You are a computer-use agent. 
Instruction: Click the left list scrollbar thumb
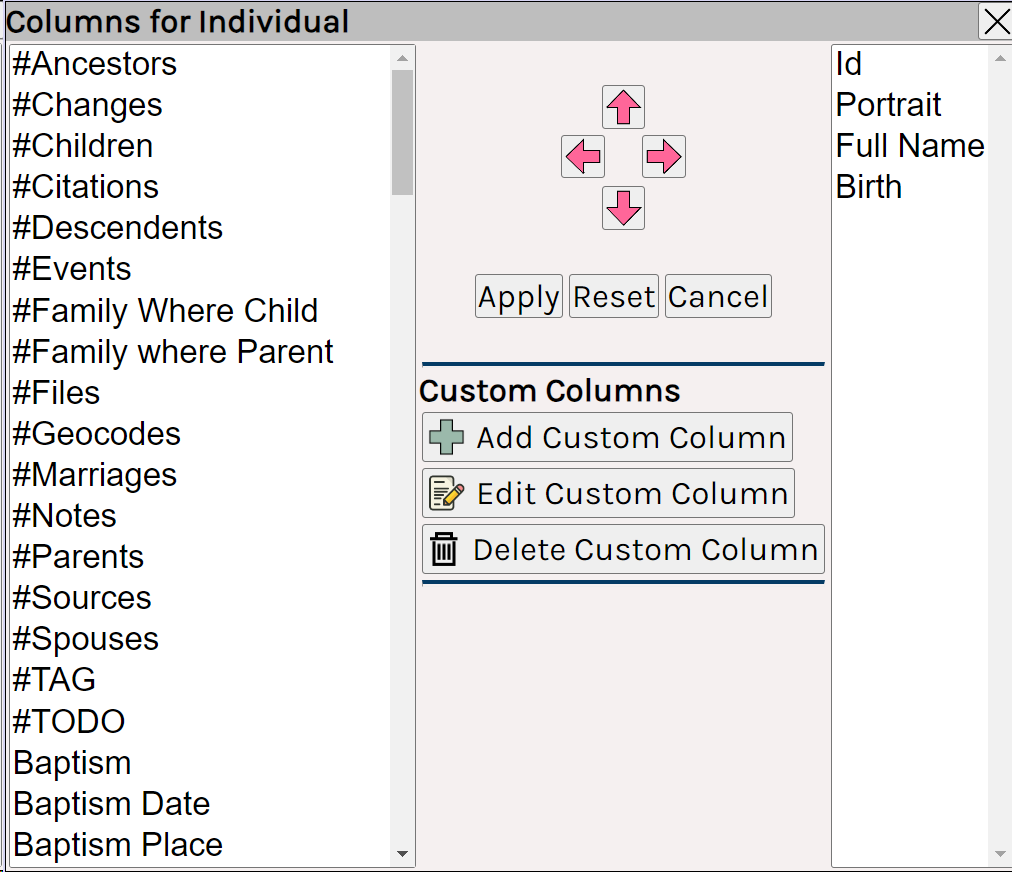[x=402, y=132]
